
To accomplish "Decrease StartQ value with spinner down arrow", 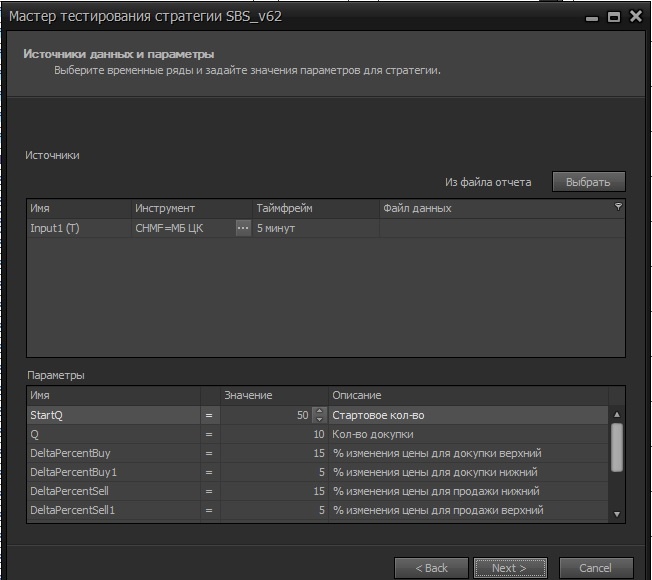I will point(319,419).
